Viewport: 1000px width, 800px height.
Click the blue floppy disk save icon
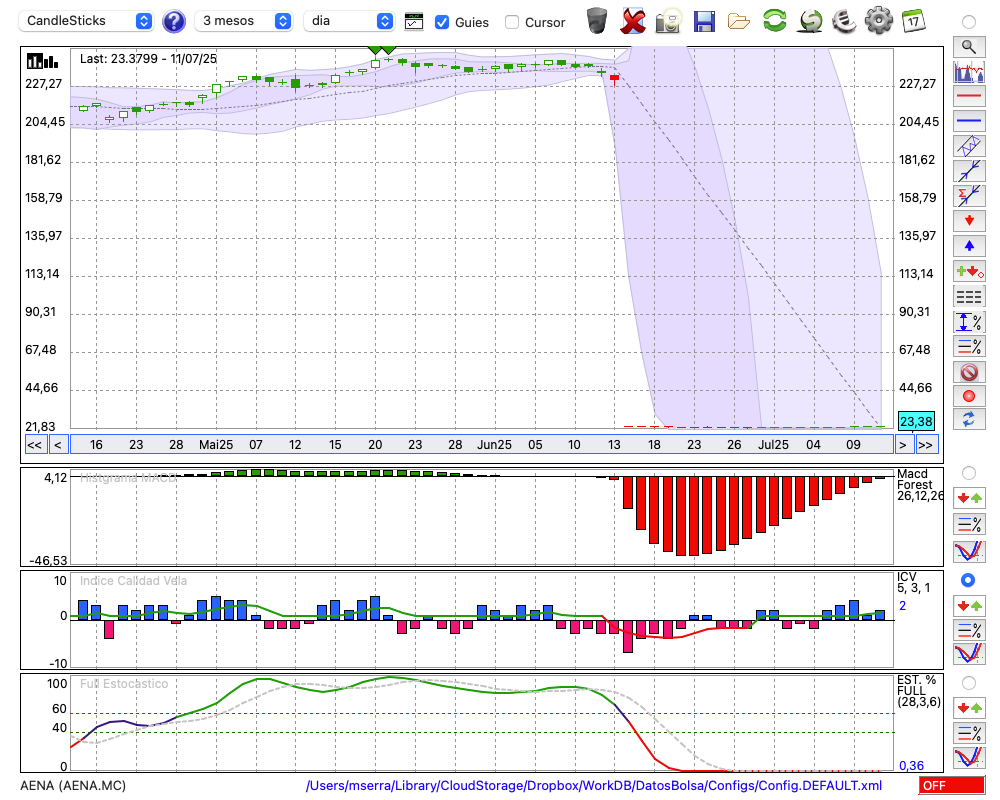coord(704,21)
